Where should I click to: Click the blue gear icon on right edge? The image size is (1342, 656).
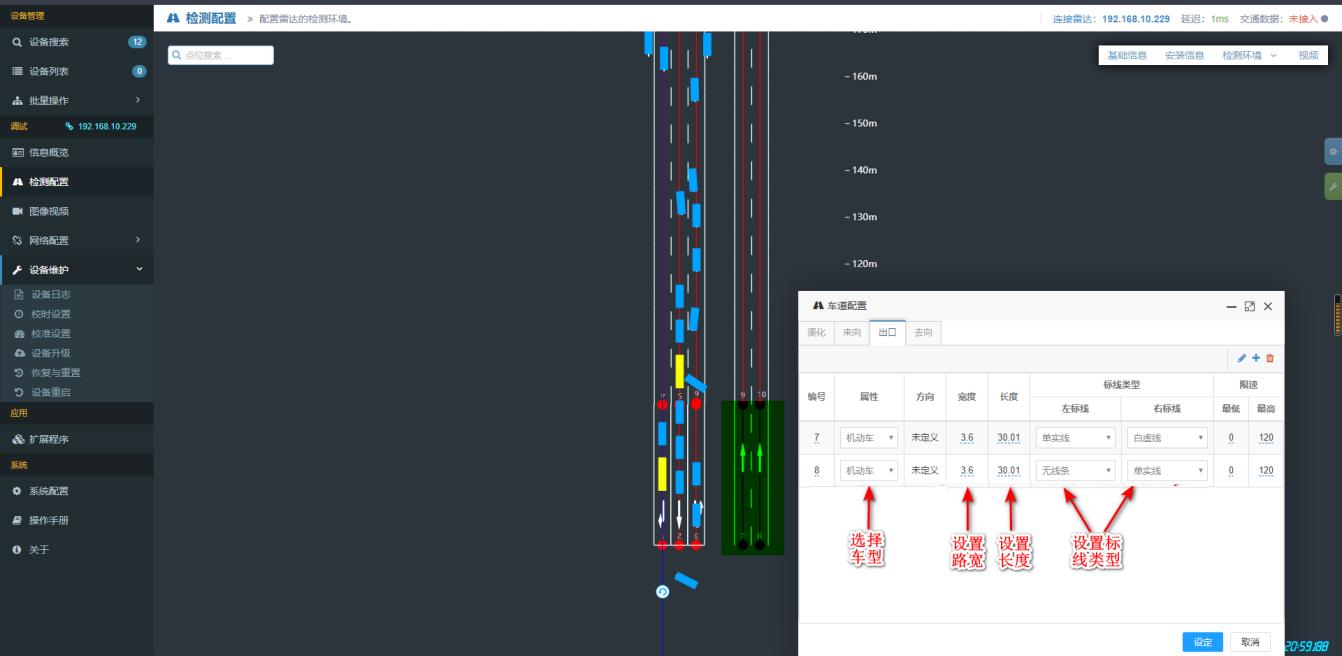click(1332, 152)
